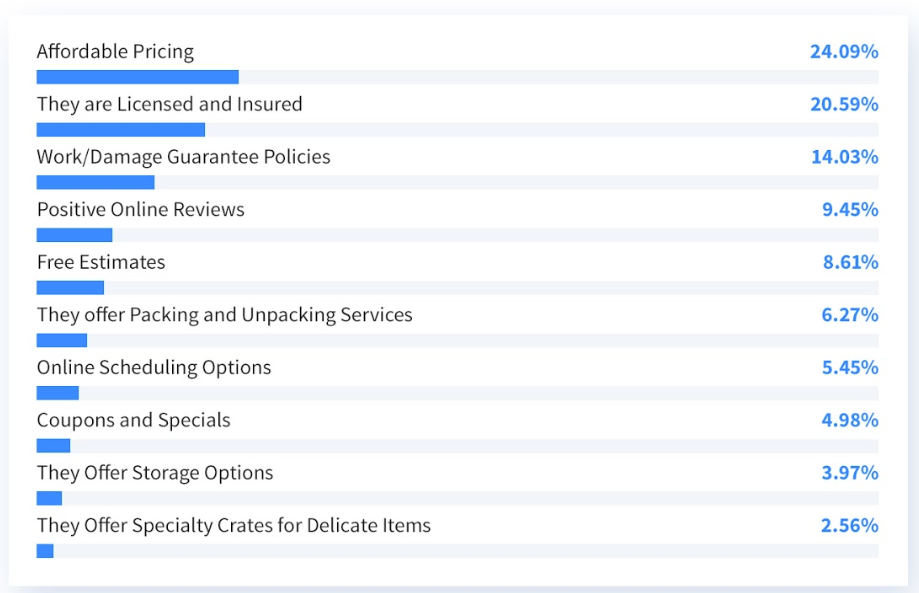Click They Offer Storage Options label
Image resolution: width=919 pixels, height=593 pixels.
[x=155, y=473]
